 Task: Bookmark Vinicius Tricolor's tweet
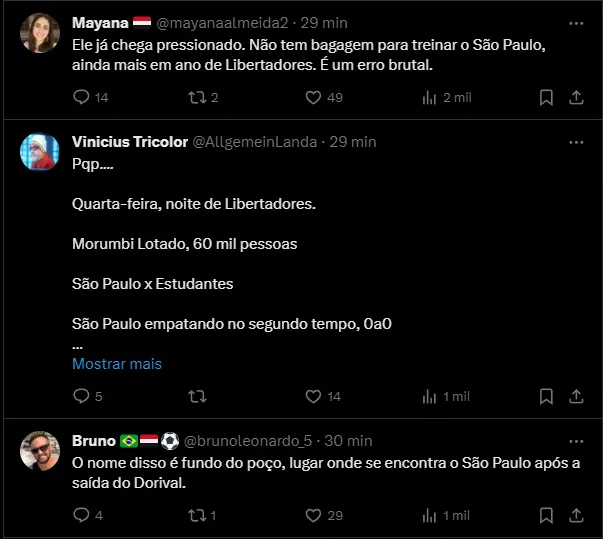546,396
